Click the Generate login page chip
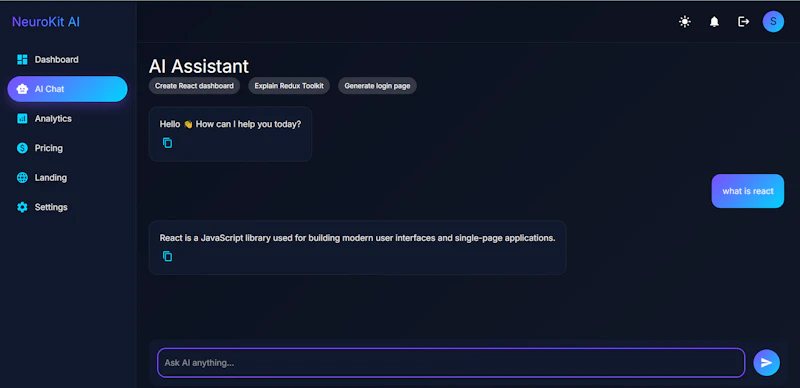The width and height of the screenshot is (800, 388). [377, 86]
